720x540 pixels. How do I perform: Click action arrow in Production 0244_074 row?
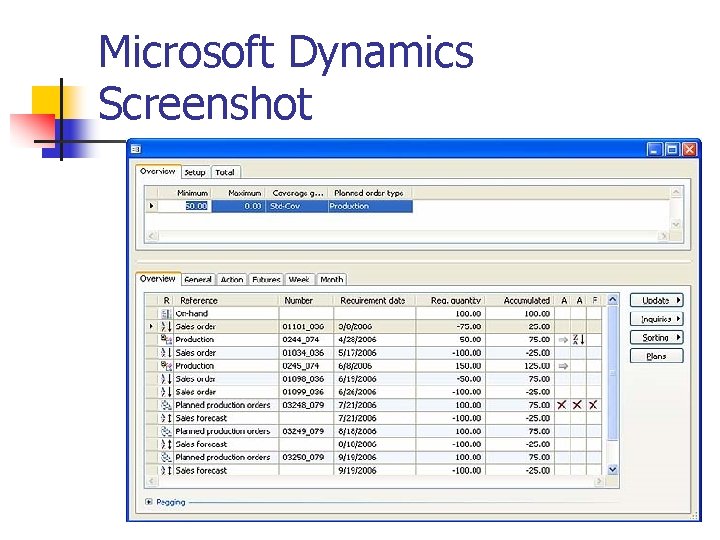563,340
